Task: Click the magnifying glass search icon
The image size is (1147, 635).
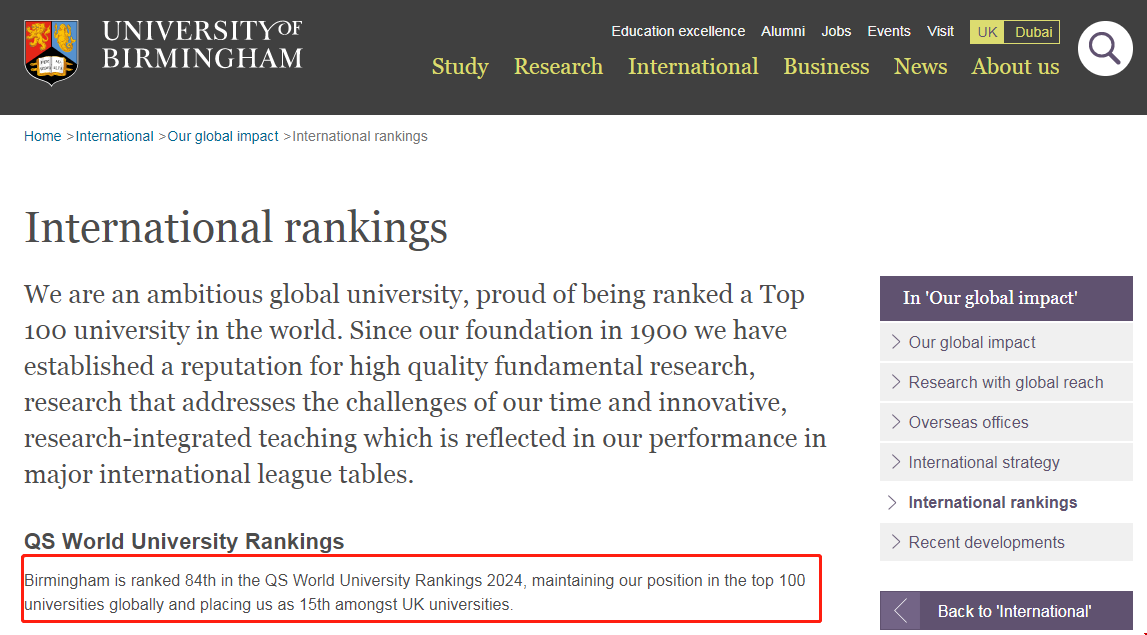Action: click(1104, 48)
